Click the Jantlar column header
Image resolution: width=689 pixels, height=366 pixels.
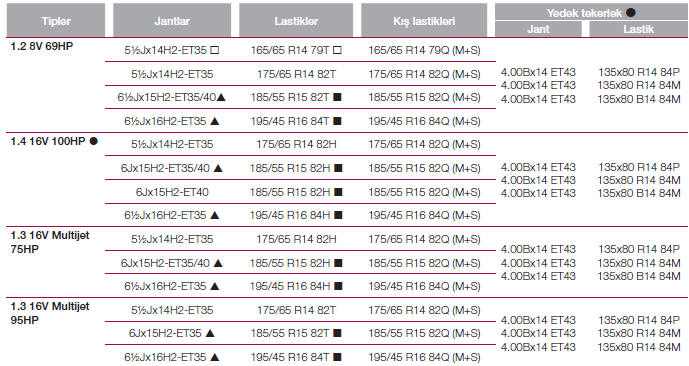click(172, 20)
